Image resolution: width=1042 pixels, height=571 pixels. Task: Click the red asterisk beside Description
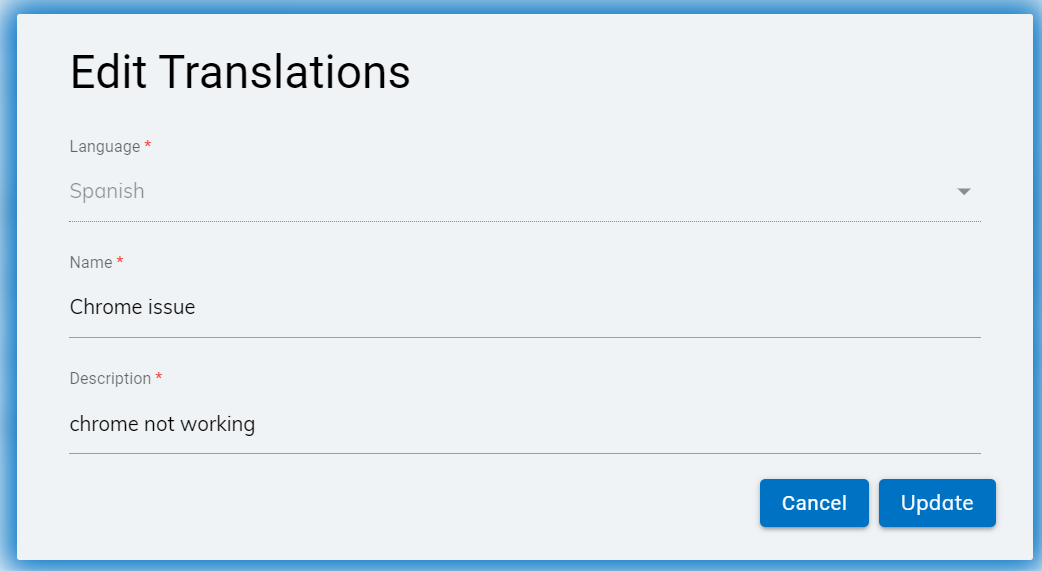[159, 379]
